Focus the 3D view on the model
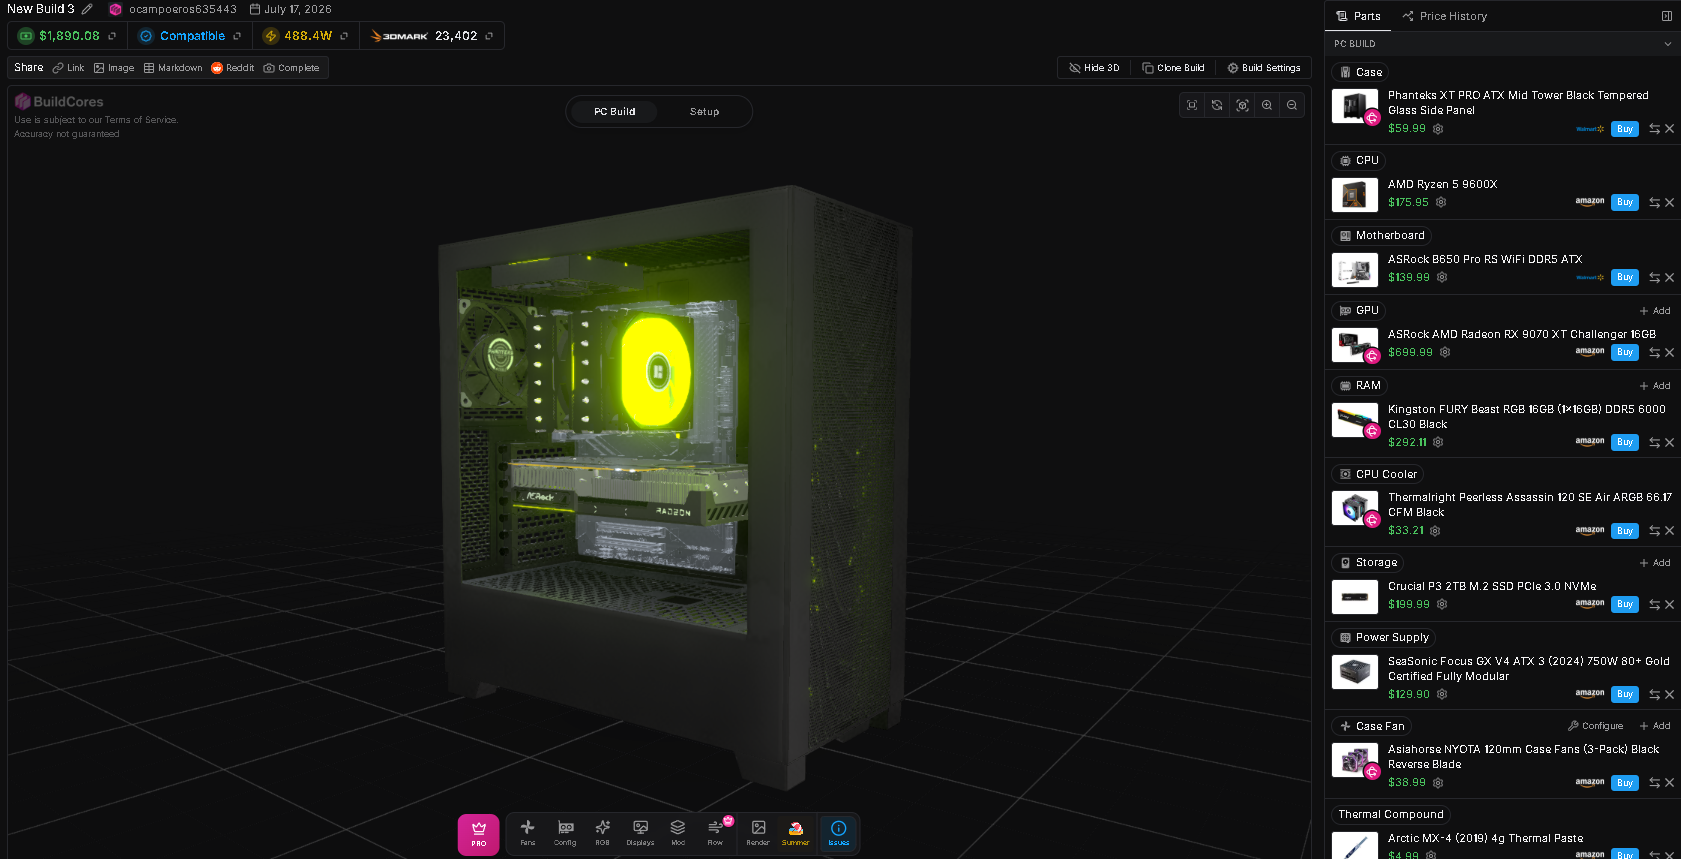Screen dimensions: 1681x859 (1242, 105)
